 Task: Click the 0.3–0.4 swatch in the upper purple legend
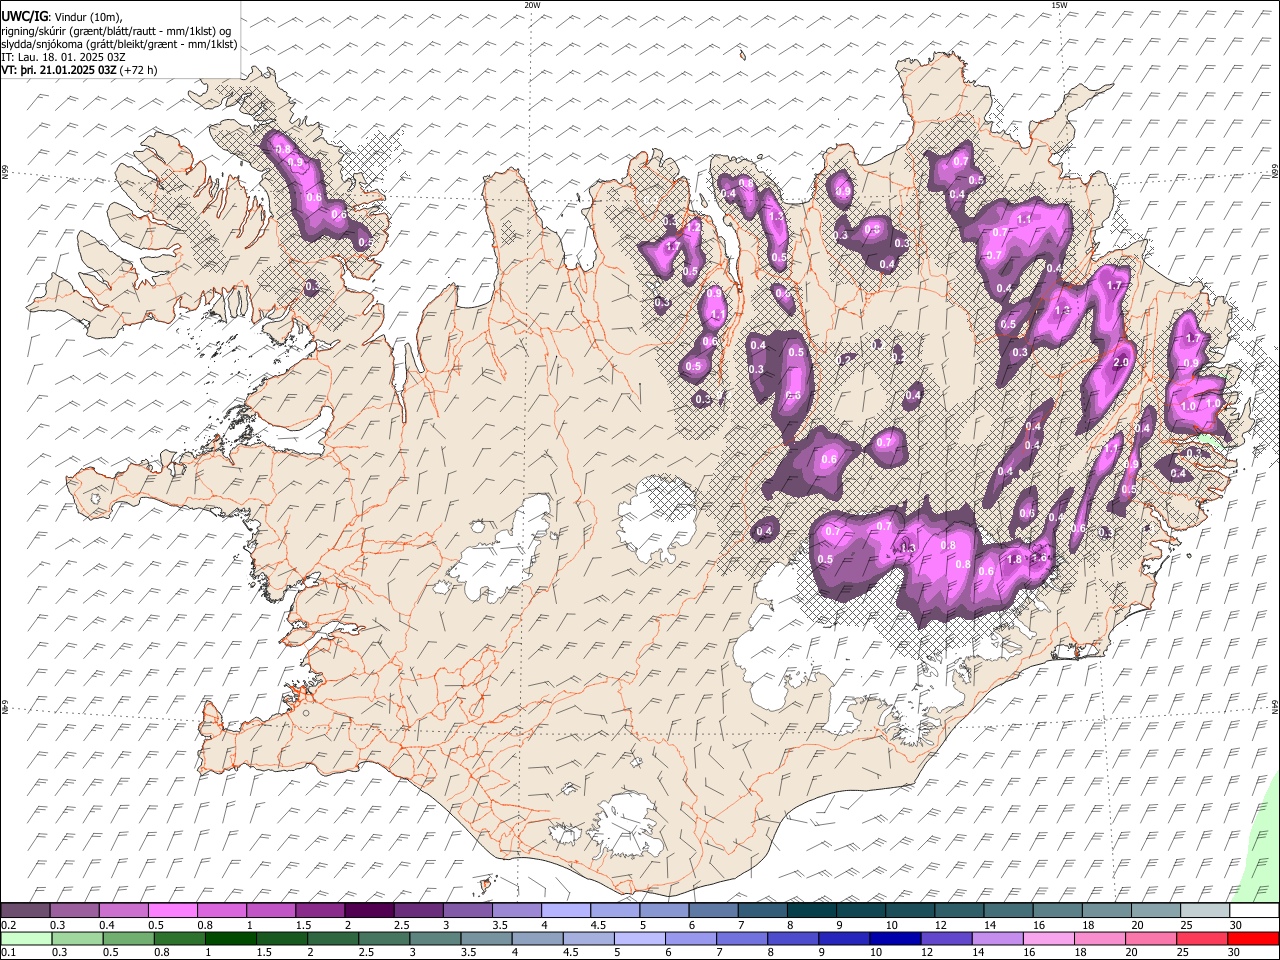pyautogui.click(x=75, y=910)
